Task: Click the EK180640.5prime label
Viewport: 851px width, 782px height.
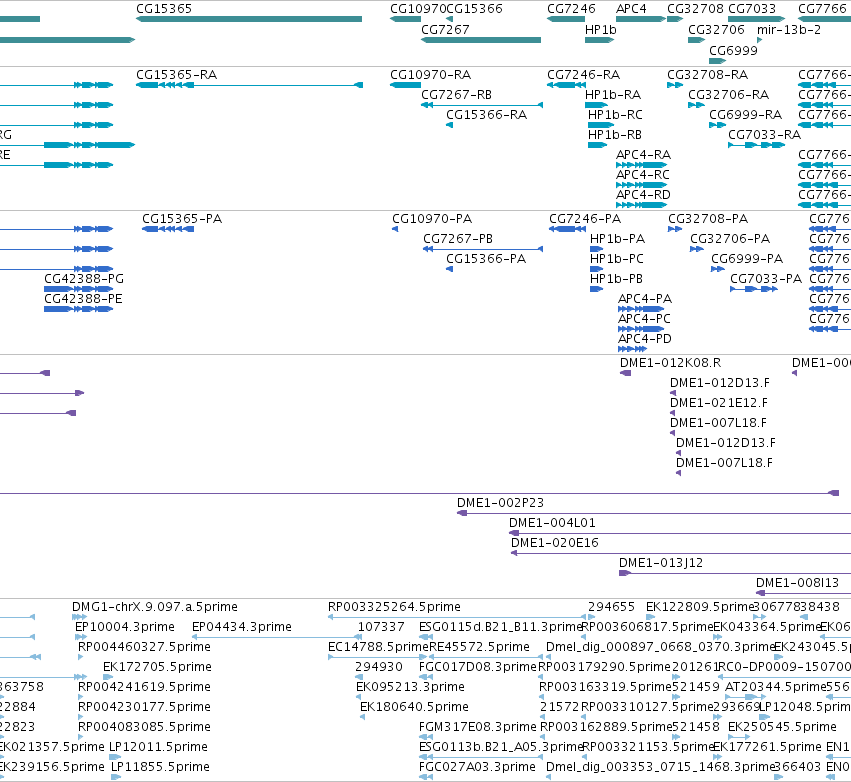Action: point(414,707)
